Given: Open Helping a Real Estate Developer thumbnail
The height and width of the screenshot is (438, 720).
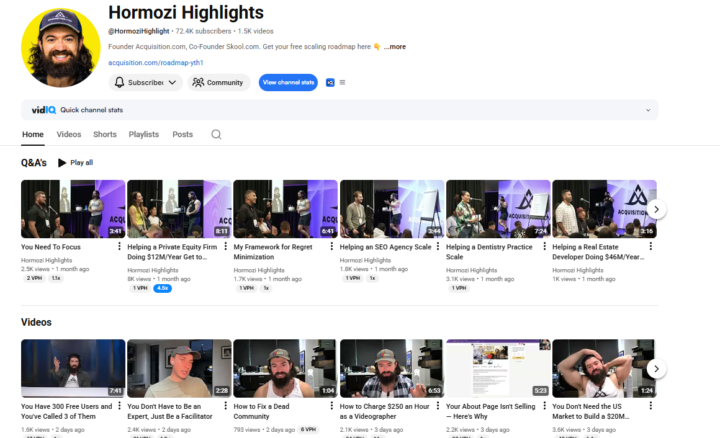Looking at the screenshot, I should point(604,209).
